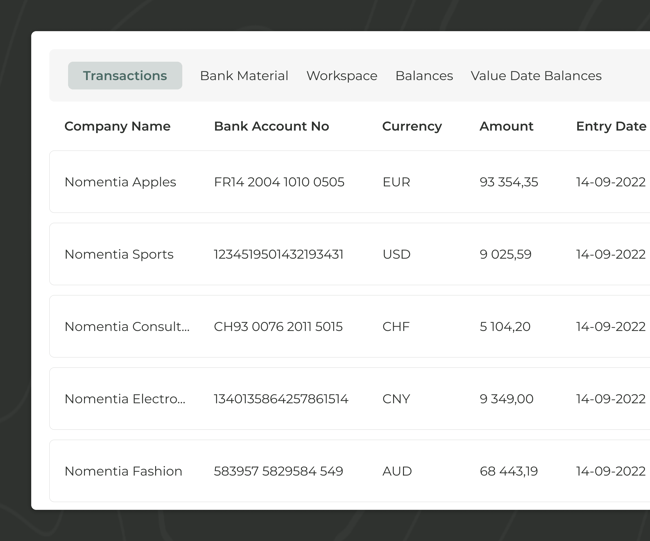Select the Nomentia Fashion company name
This screenshot has height=541, width=650.
pos(124,471)
